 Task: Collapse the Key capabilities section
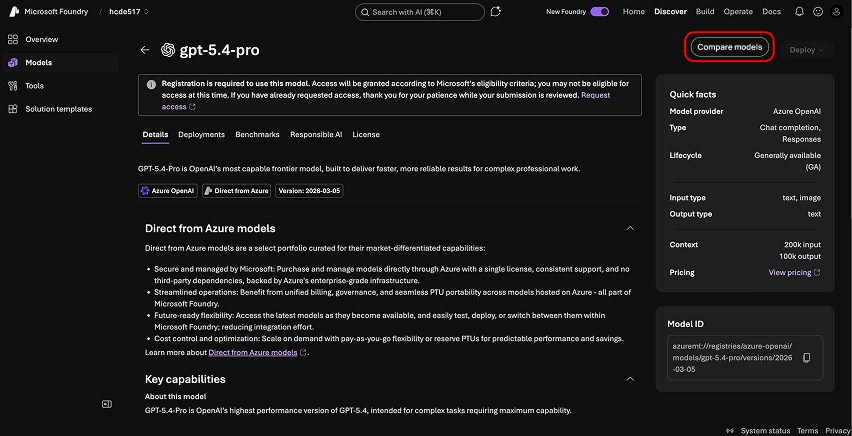[x=630, y=379]
